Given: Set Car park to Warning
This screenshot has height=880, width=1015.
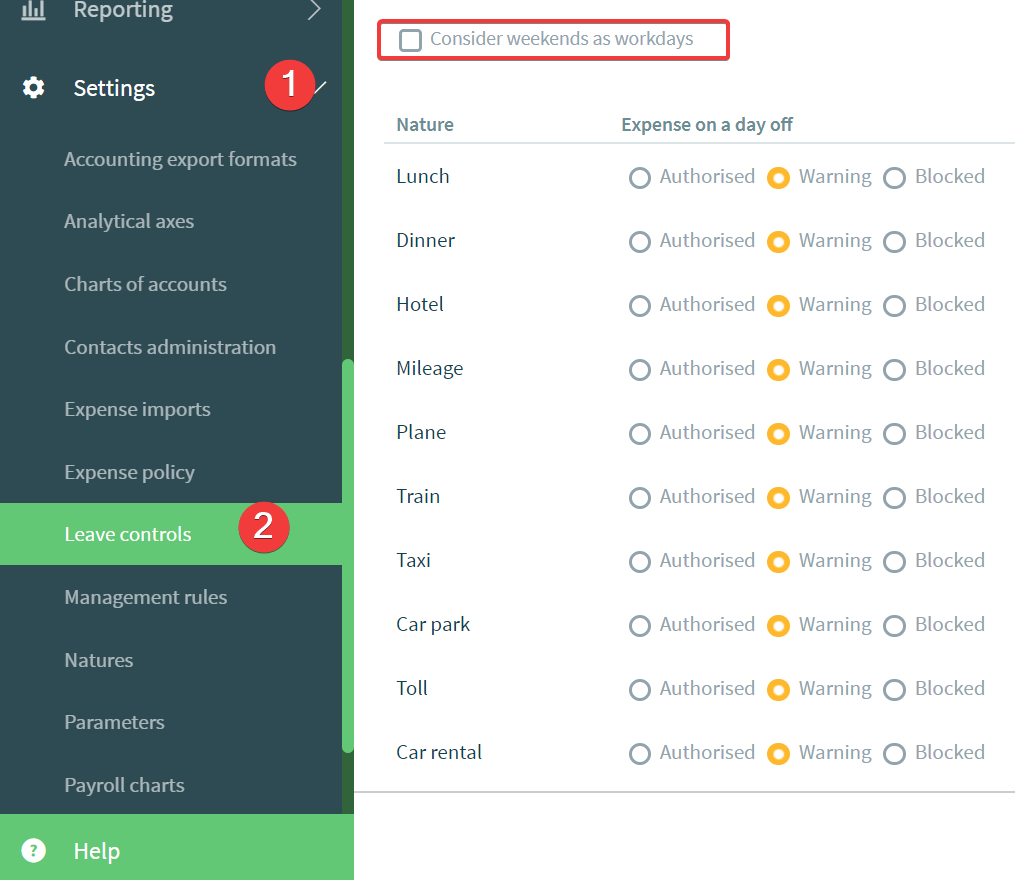Looking at the screenshot, I should click(778, 626).
